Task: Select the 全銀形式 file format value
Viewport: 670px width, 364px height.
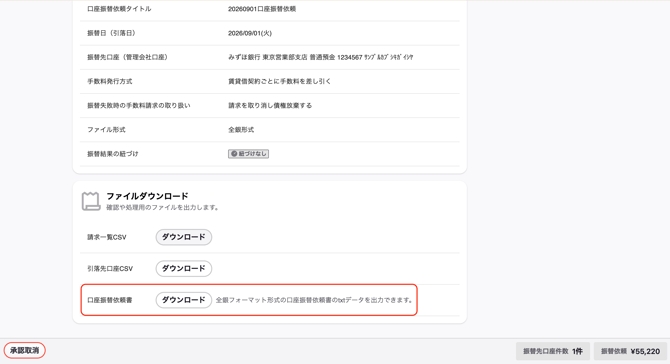Action: (241, 130)
